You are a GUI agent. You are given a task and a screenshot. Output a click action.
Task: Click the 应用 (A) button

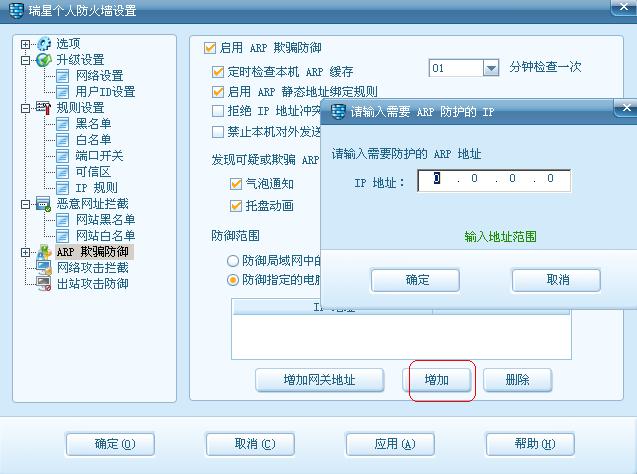tap(390, 444)
